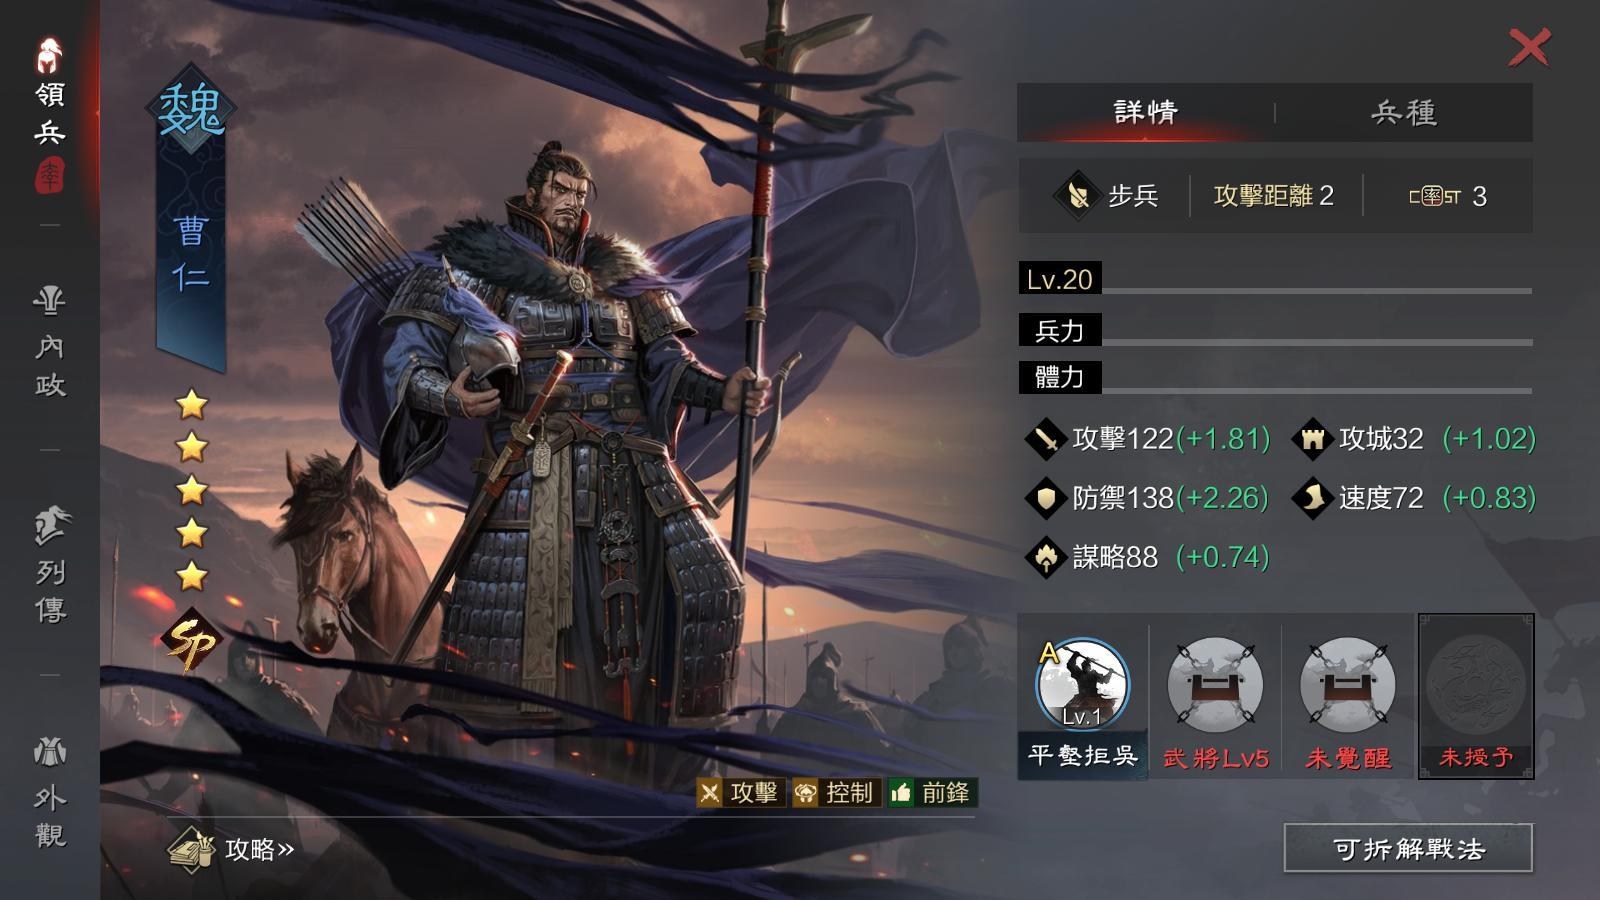
Task: Click the 步兵 infantry type icon
Action: tap(1077, 195)
